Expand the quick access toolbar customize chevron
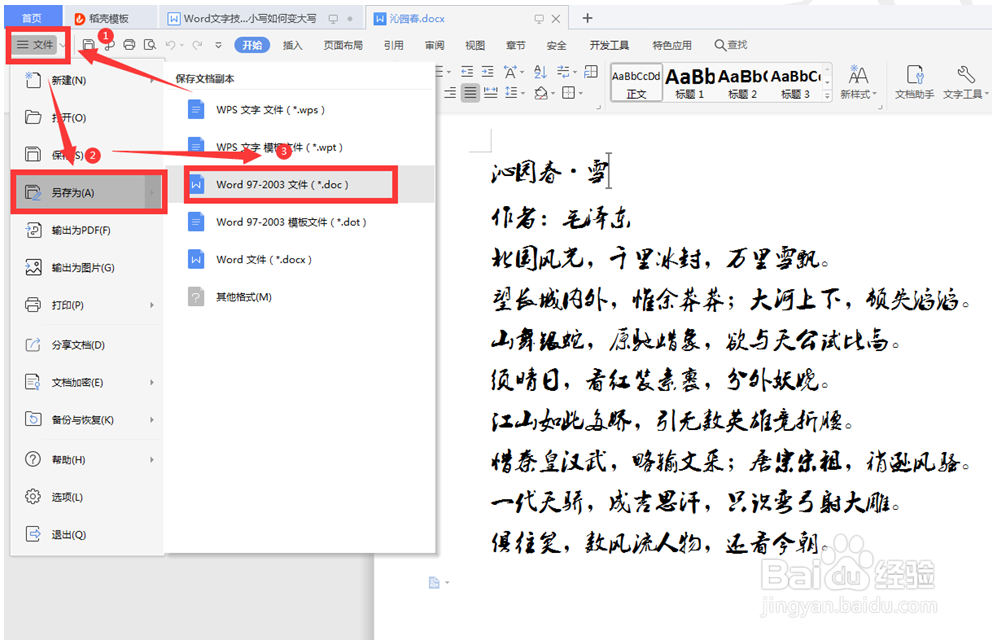The image size is (992, 640). (218, 44)
